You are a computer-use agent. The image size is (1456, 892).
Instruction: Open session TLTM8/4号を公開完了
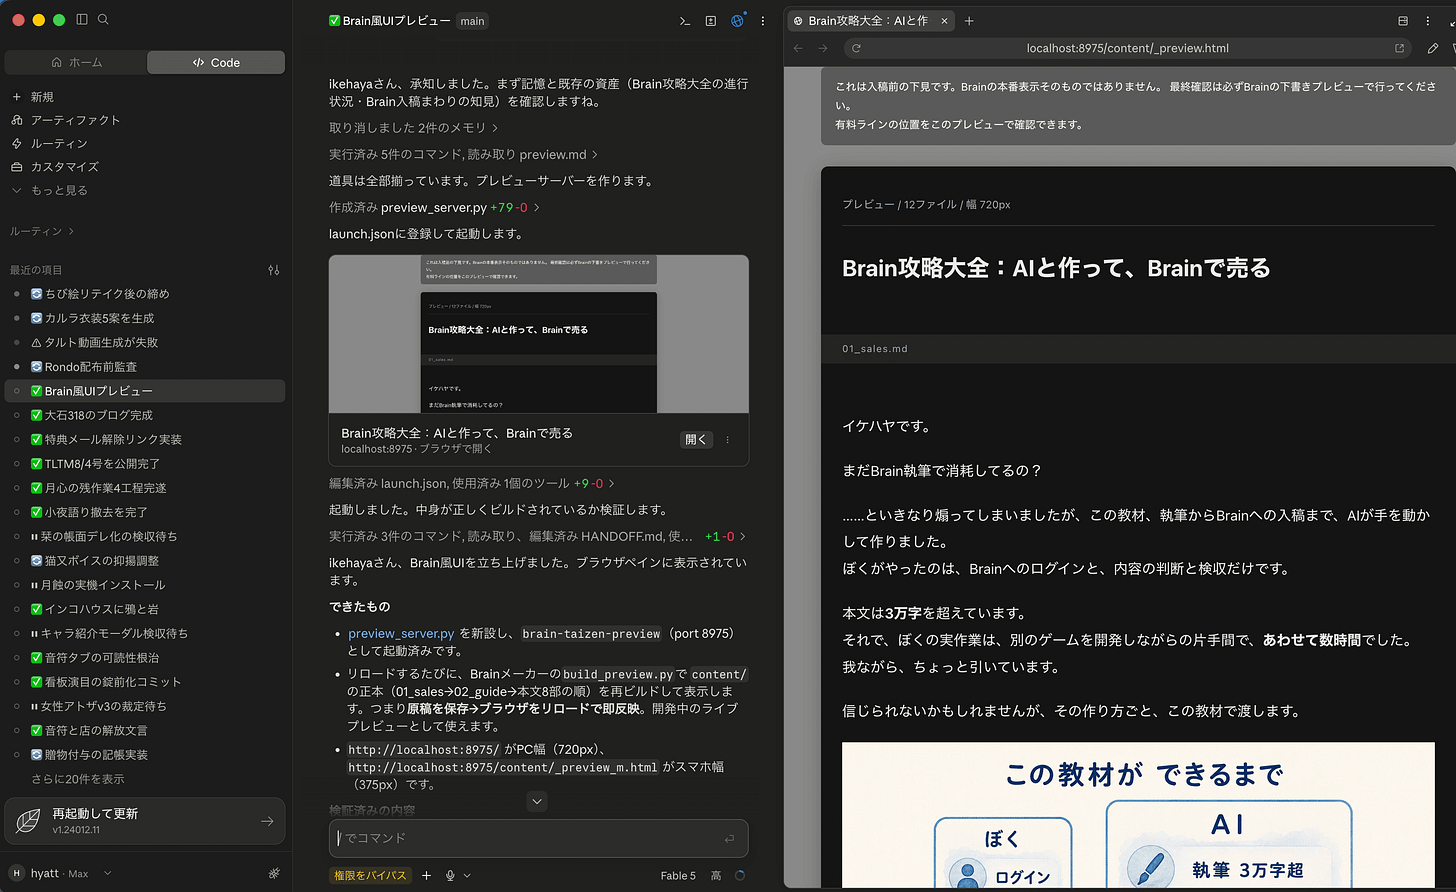[x=146, y=464]
